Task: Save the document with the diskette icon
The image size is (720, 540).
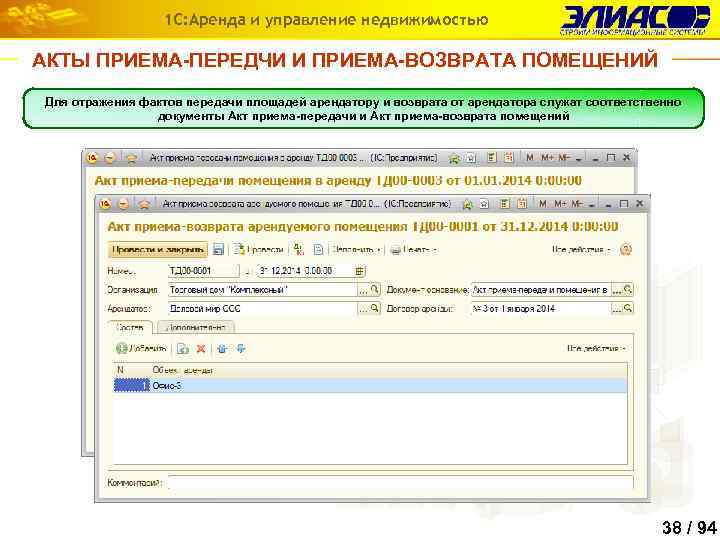Action: coord(219,250)
